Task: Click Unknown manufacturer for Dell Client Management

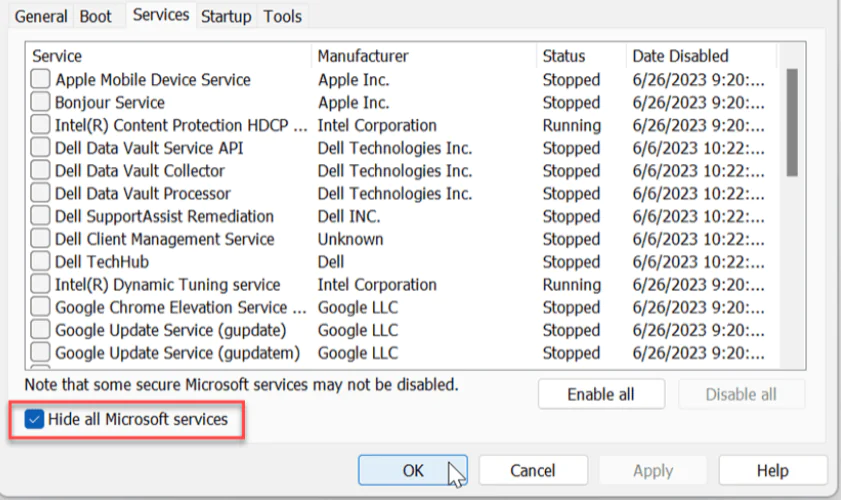Action: (x=350, y=239)
